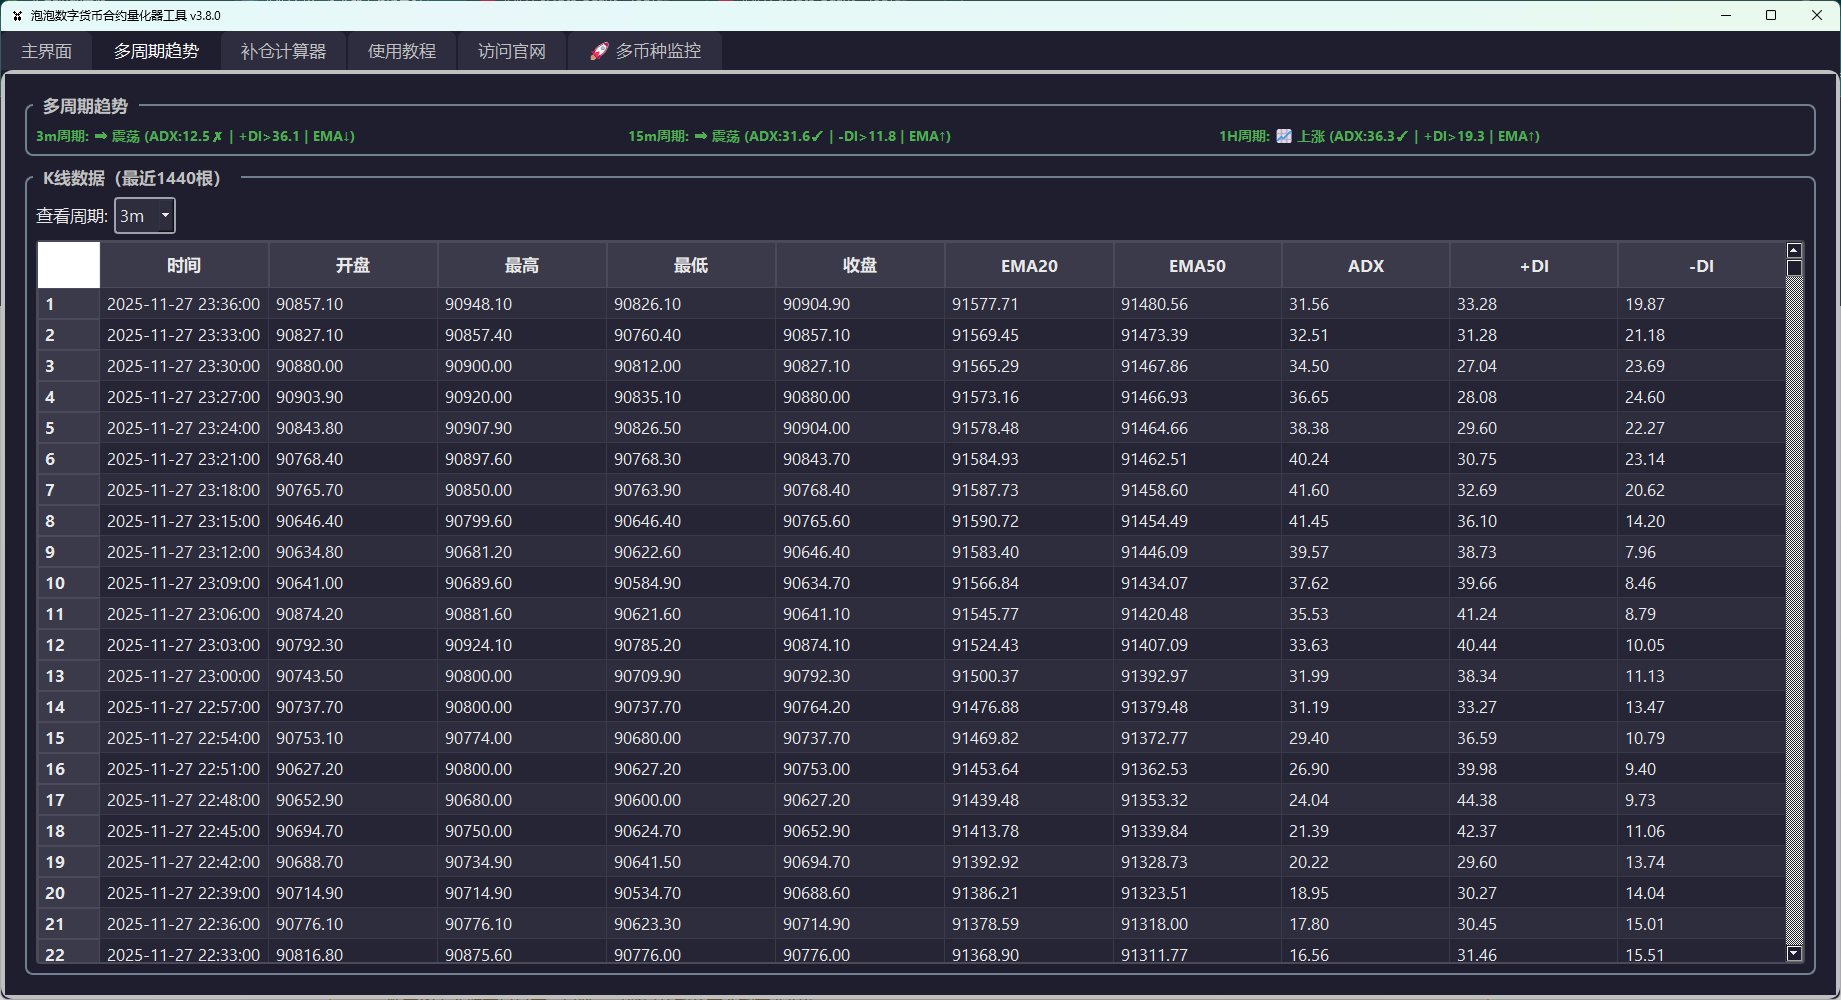Maximize the application window
The image size is (1841, 1000).
pyautogui.click(x=1771, y=15)
